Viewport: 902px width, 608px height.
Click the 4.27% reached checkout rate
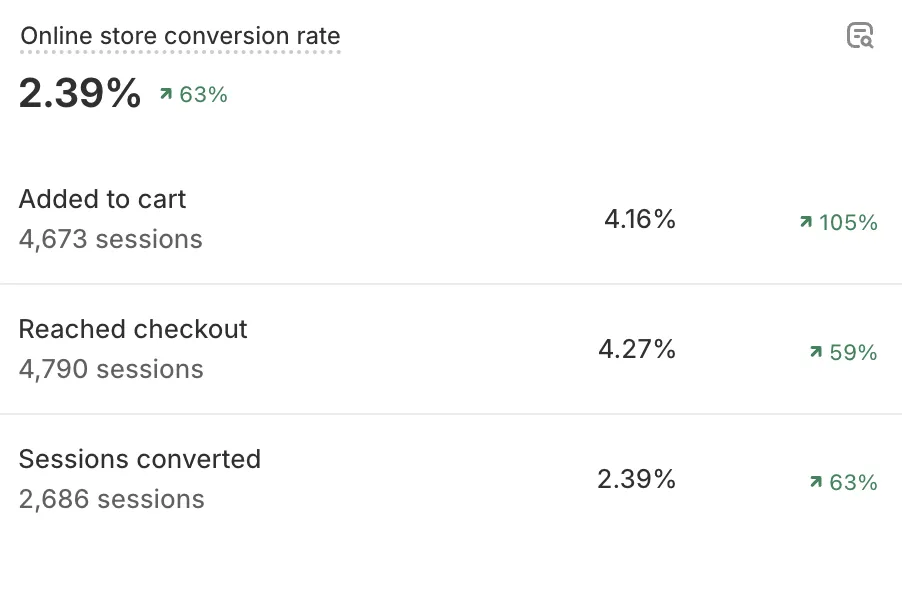point(637,349)
